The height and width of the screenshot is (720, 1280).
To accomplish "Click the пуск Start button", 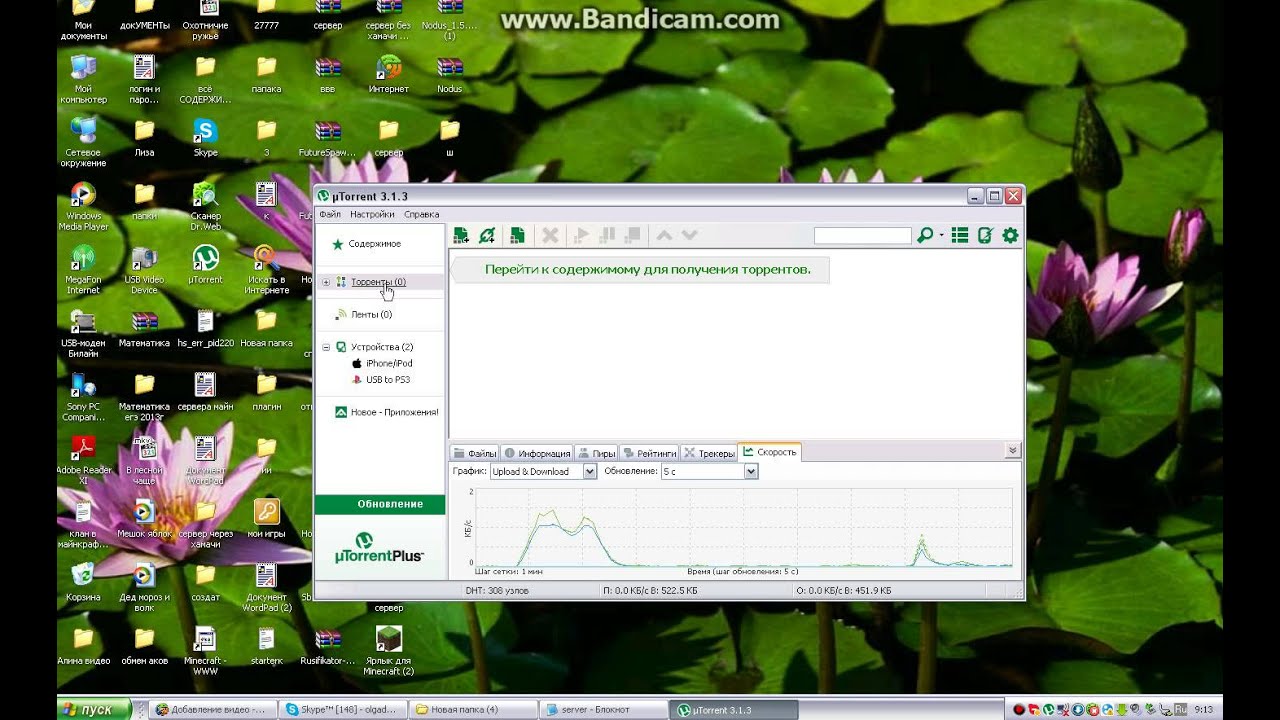I will [93, 709].
